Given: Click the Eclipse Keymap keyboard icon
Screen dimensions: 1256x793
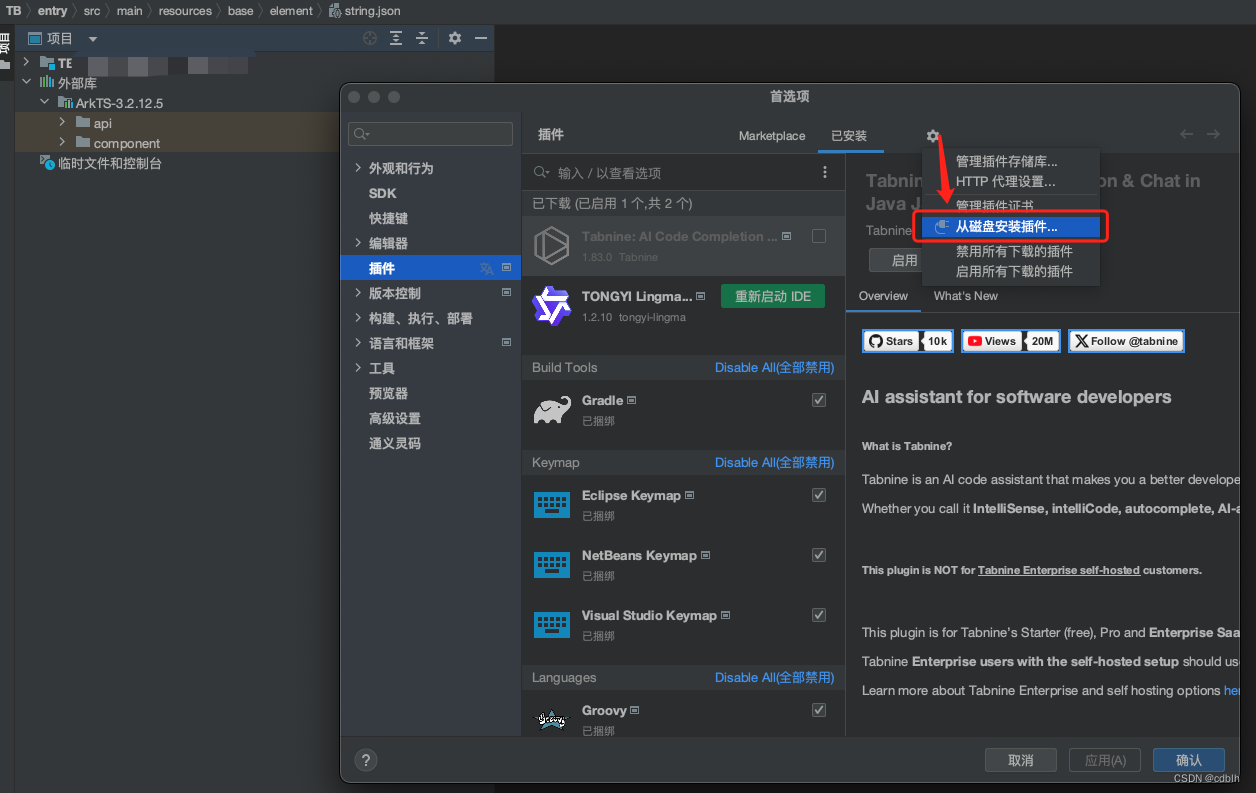Looking at the screenshot, I should [551, 505].
